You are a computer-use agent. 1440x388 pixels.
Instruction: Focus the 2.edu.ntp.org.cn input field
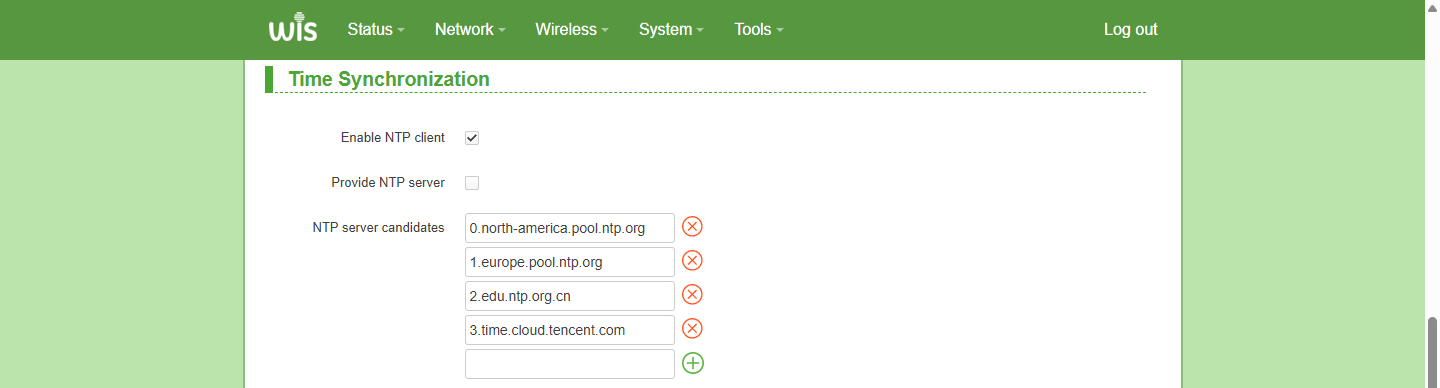pos(570,296)
